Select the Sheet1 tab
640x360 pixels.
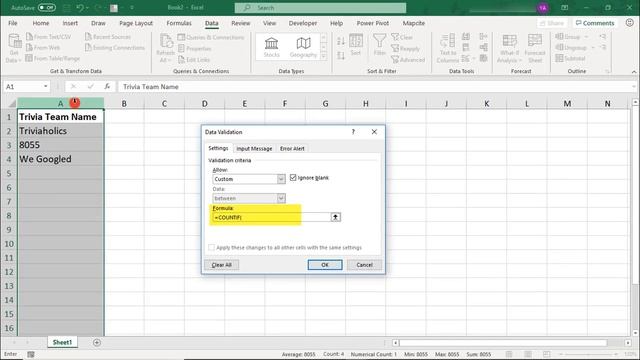62,342
